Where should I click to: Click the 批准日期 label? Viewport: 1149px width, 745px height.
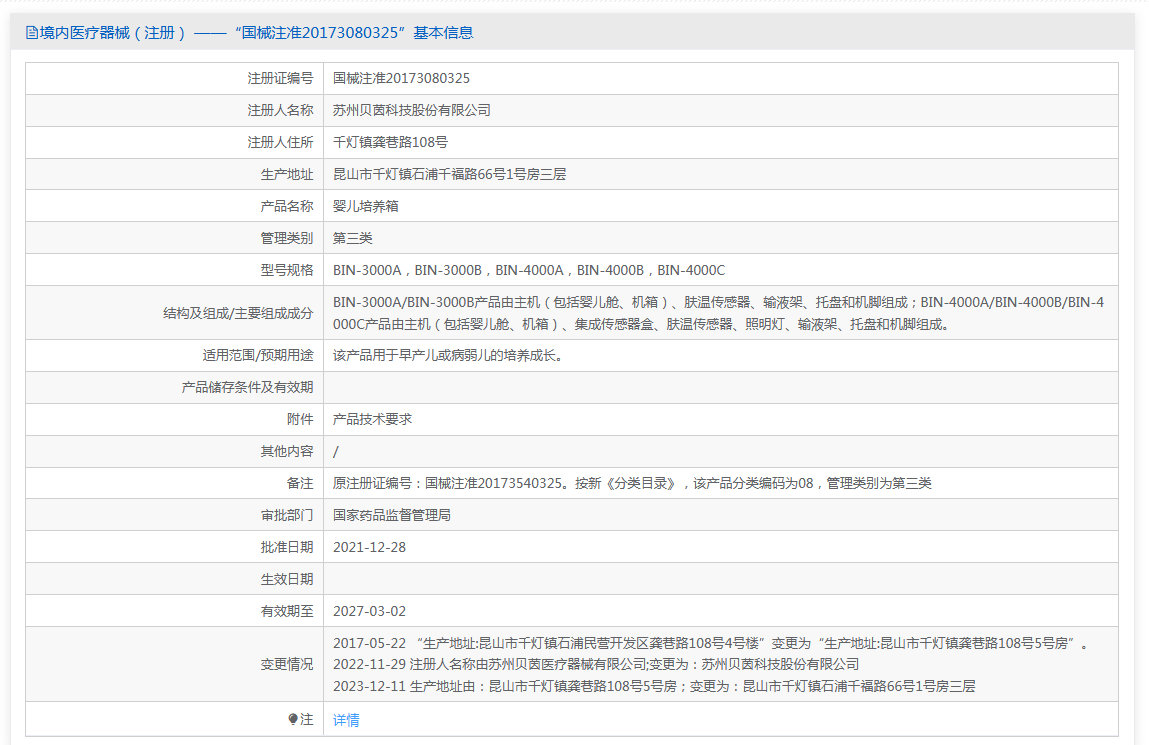click(x=287, y=547)
